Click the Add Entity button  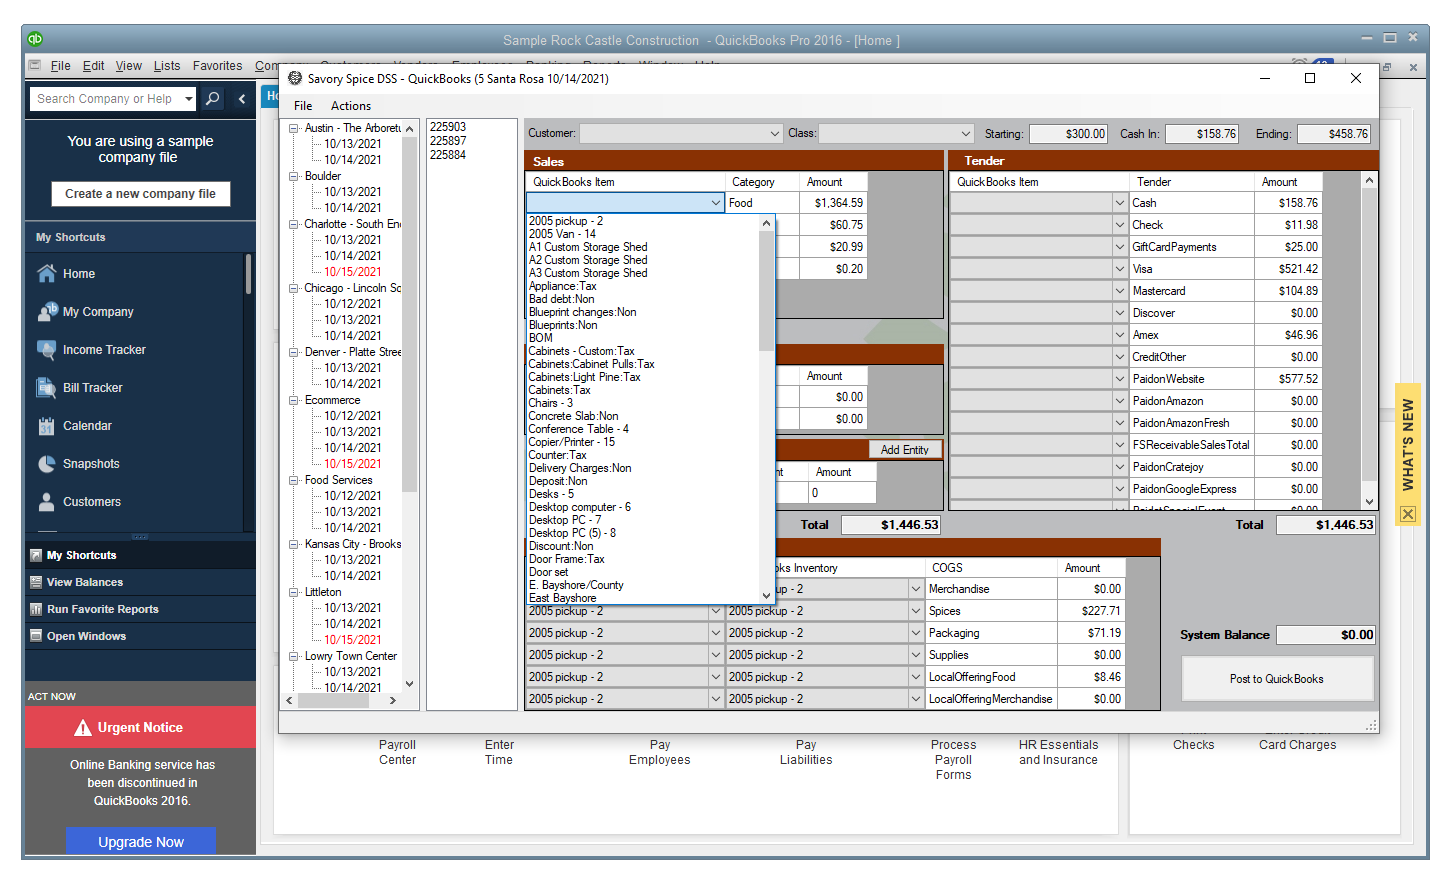pyautogui.click(x=904, y=450)
